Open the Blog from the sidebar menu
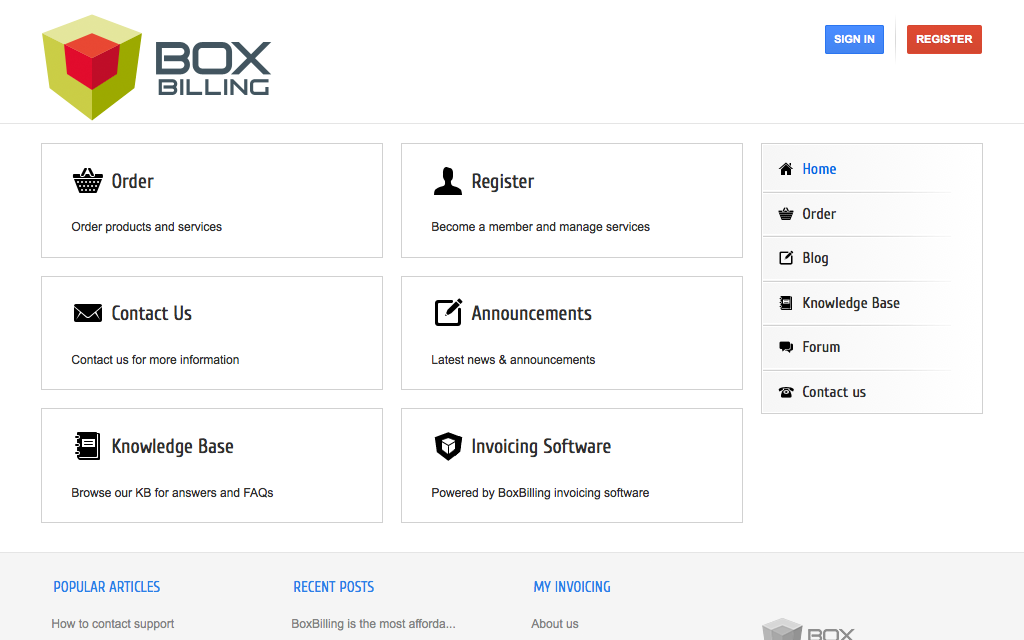The image size is (1024, 640). pos(815,258)
